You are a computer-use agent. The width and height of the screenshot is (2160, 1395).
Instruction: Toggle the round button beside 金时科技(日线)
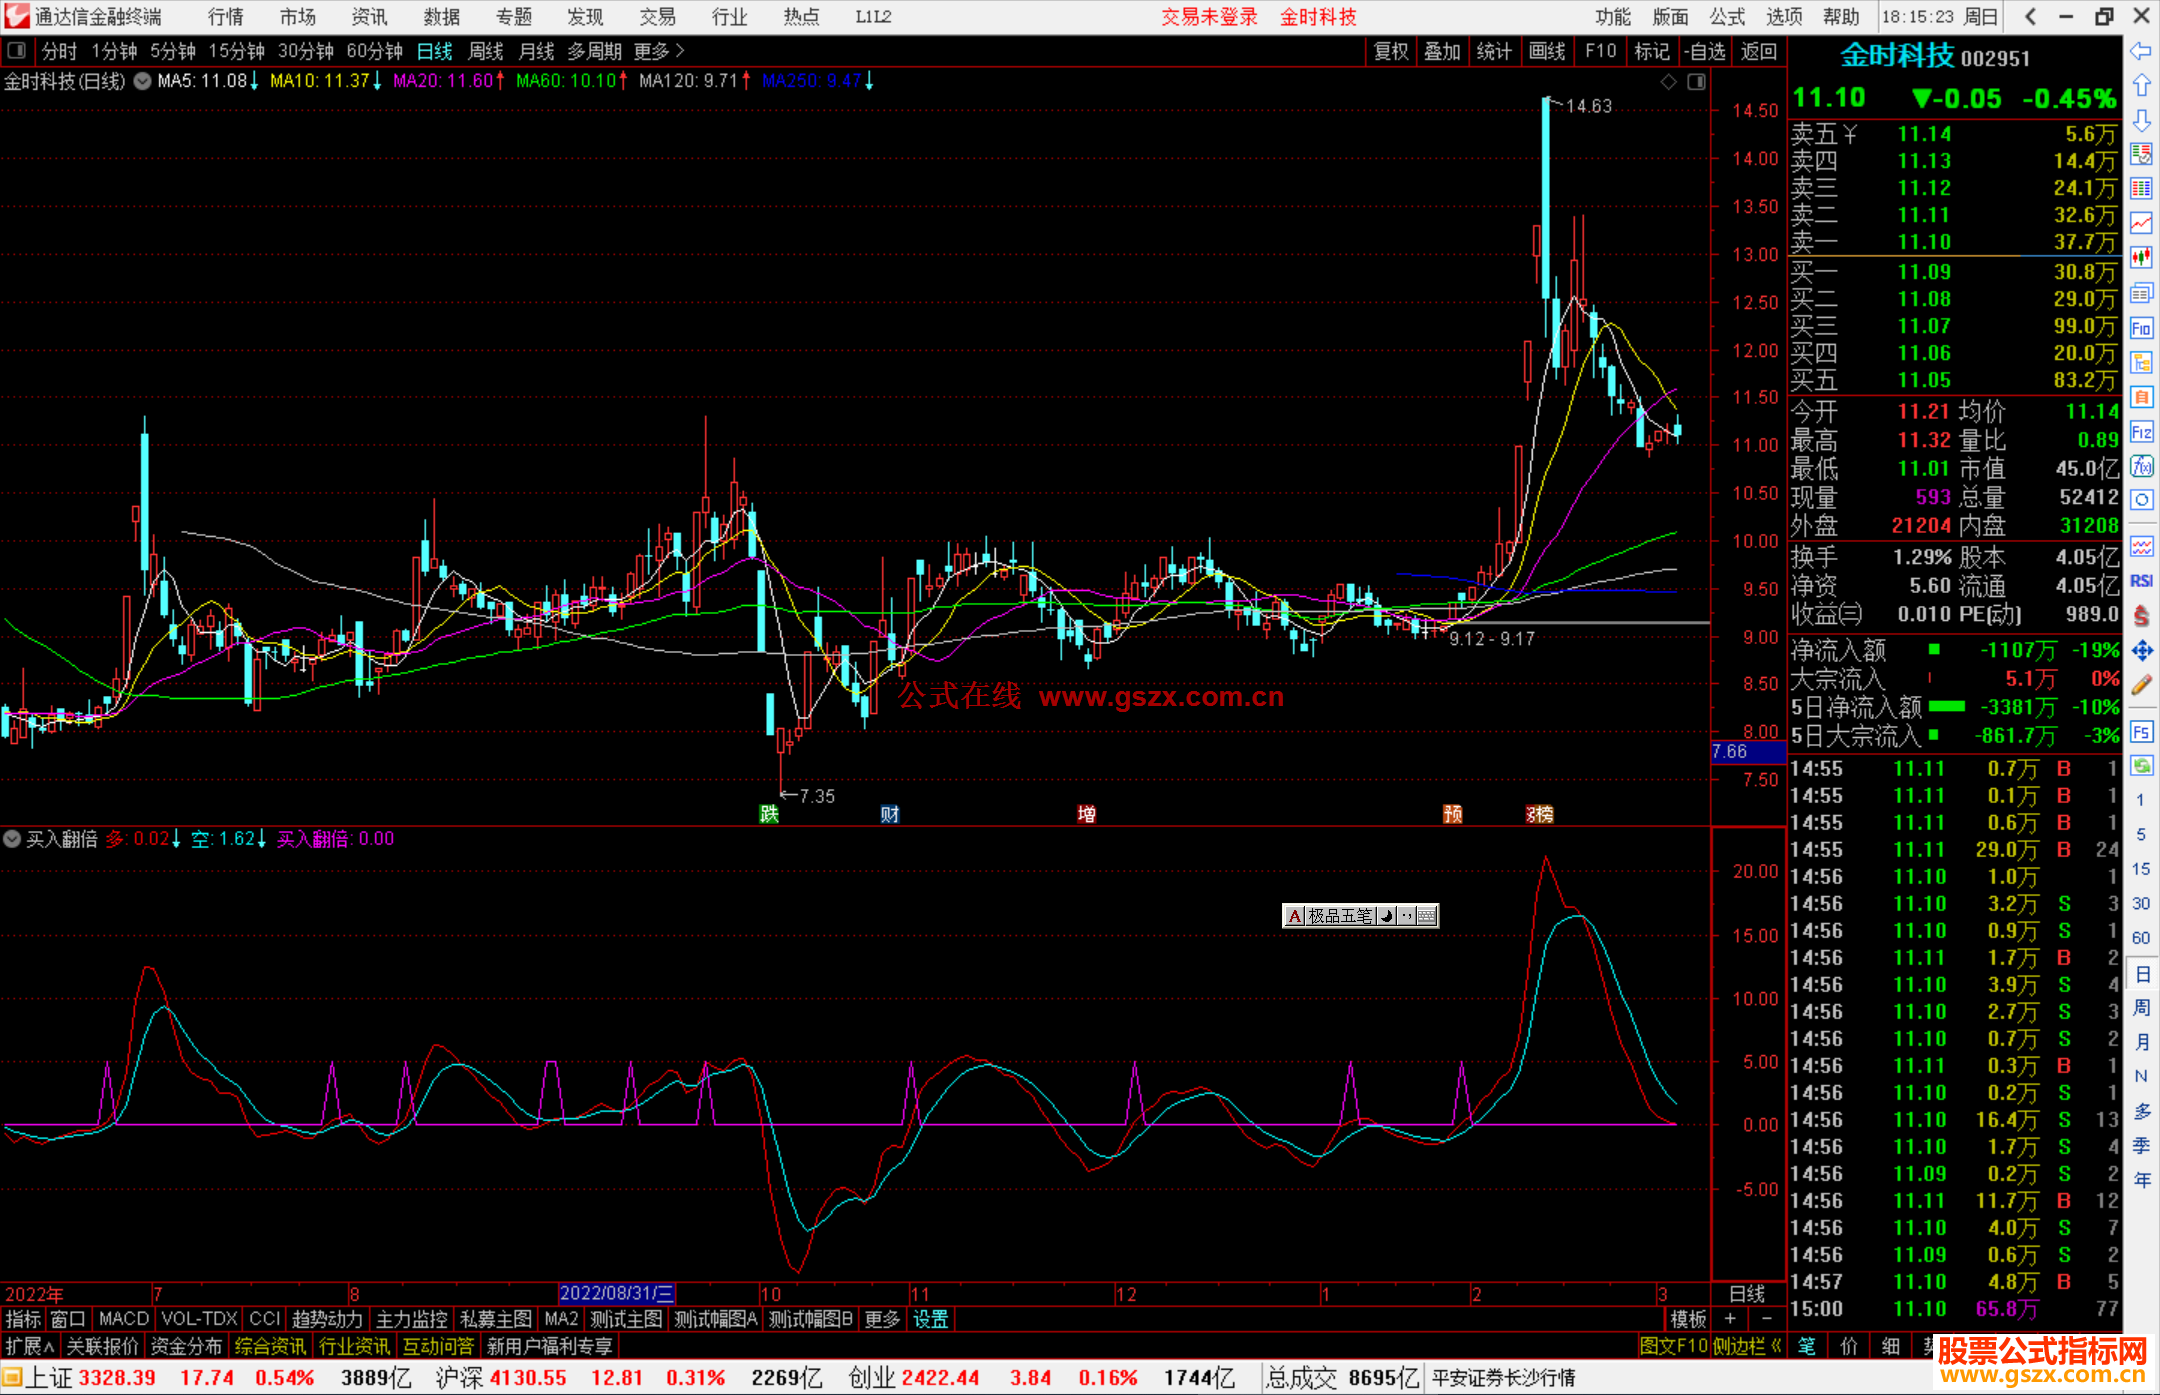pyautogui.click(x=143, y=81)
